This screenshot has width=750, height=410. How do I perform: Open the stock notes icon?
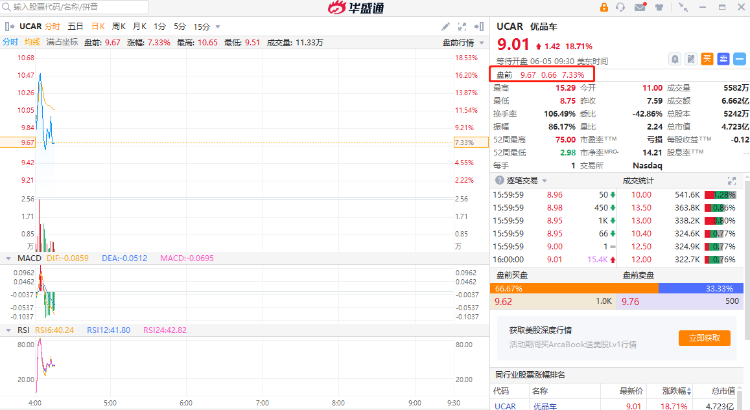[691, 59]
